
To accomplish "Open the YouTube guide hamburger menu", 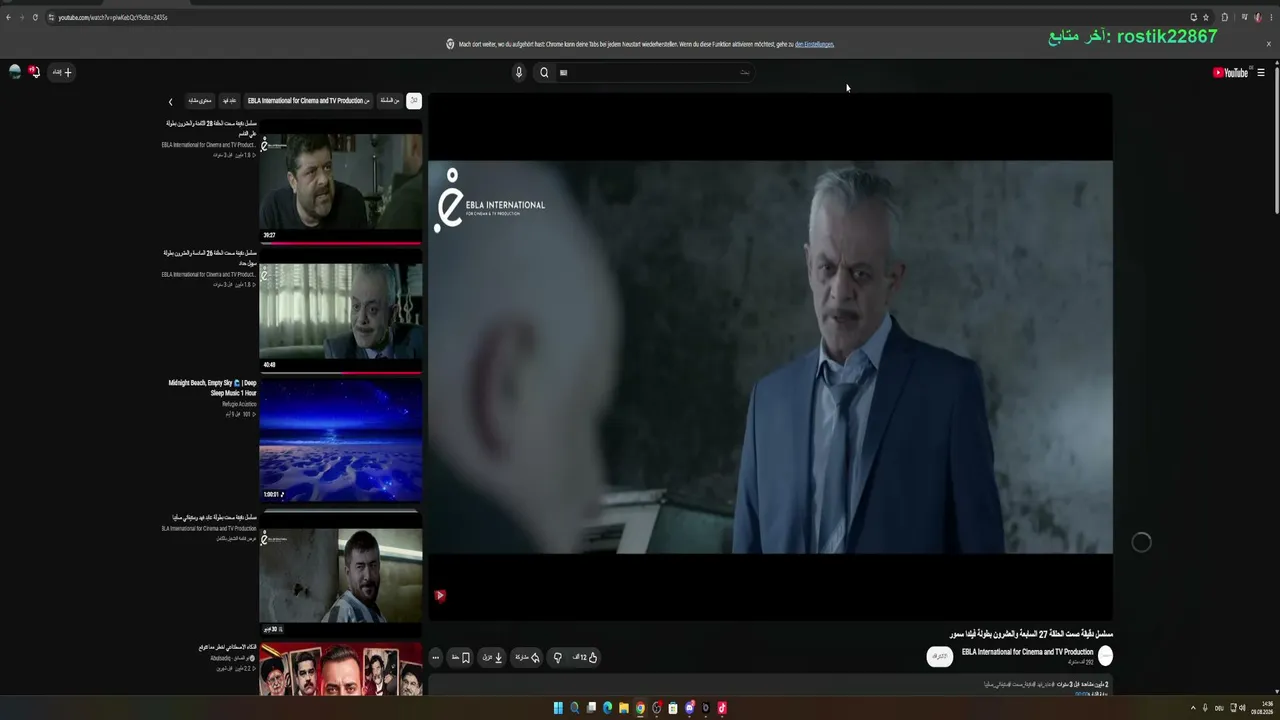I will (x=1261, y=72).
